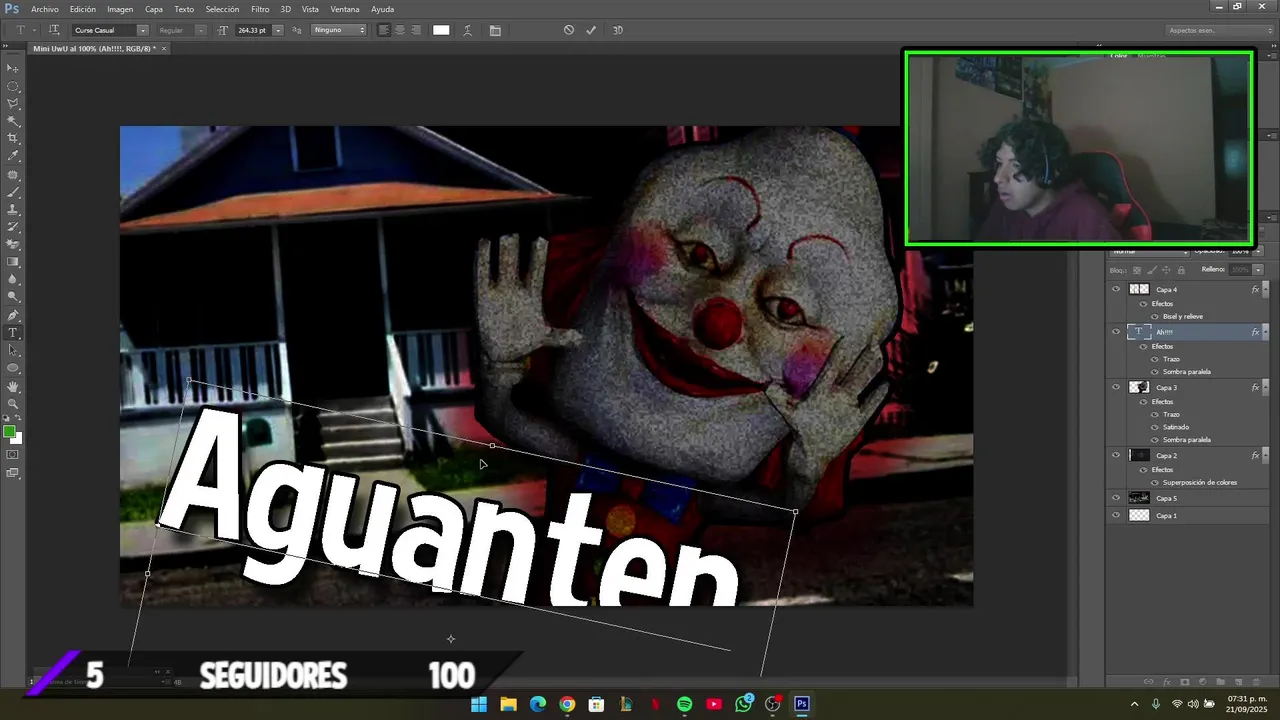The width and height of the screenshot is (1280, 720).
Task: Select the Path Selection tool
Action: tap(13, 350)
